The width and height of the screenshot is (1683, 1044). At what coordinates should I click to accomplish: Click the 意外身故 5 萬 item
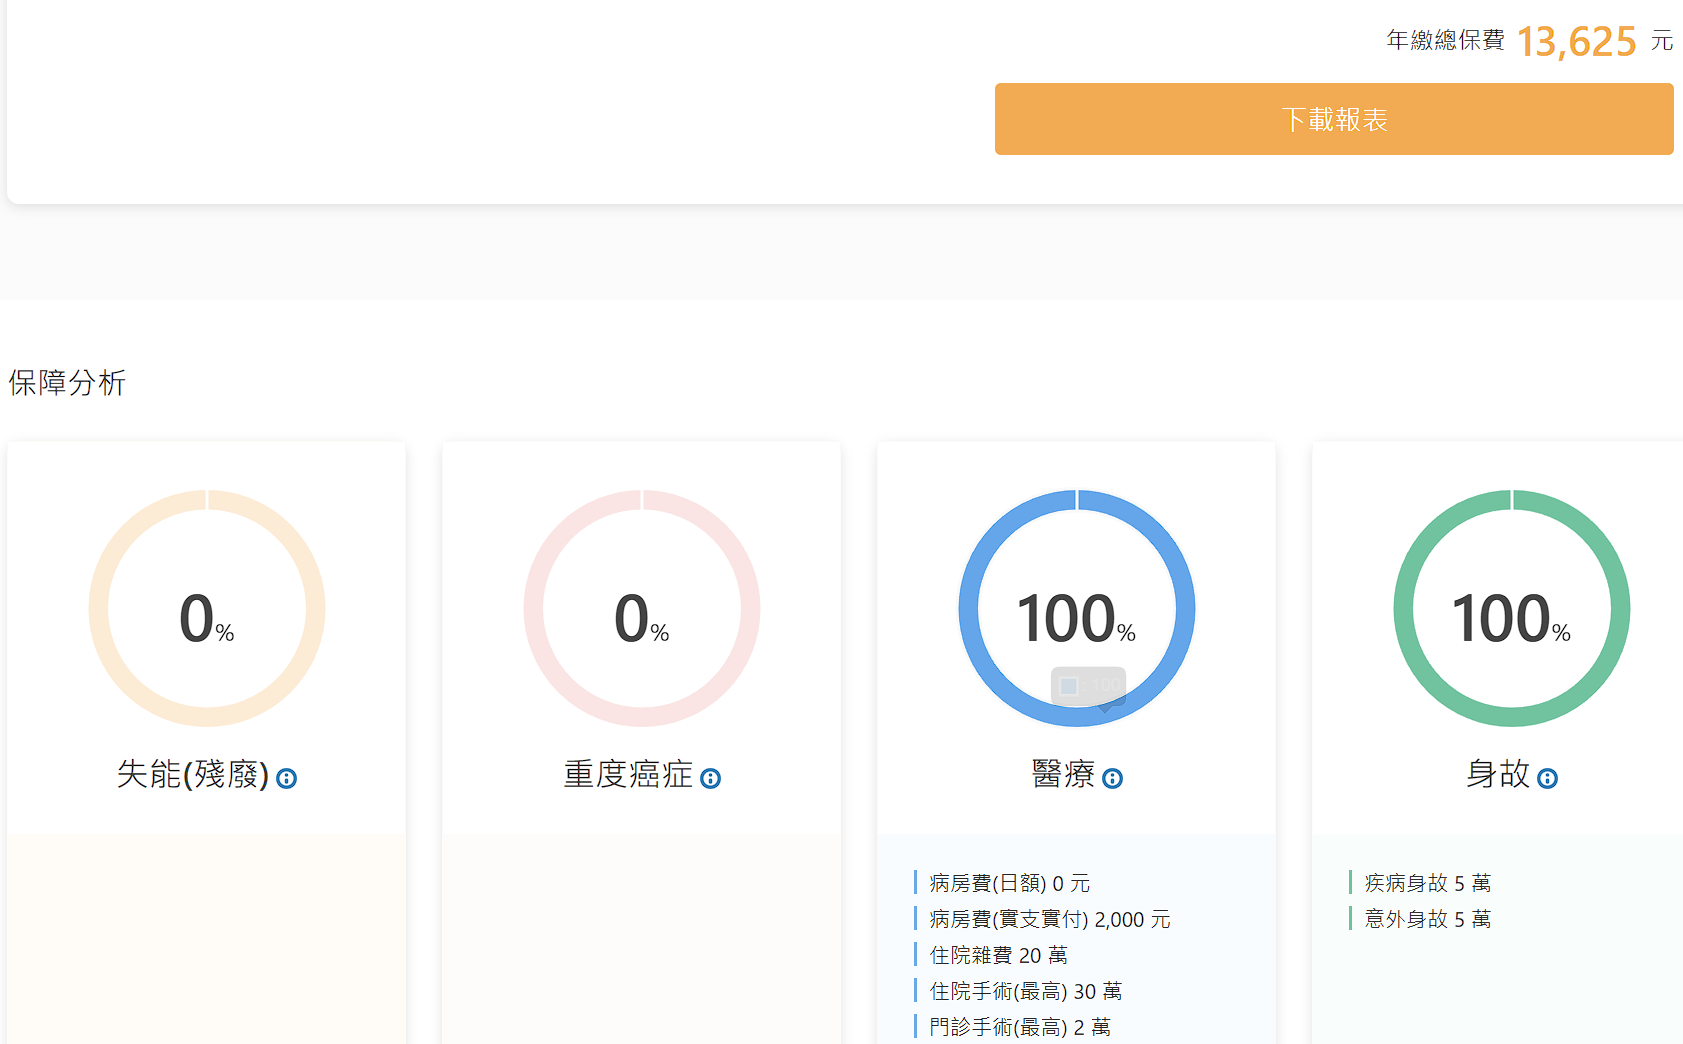point(1427,919)
